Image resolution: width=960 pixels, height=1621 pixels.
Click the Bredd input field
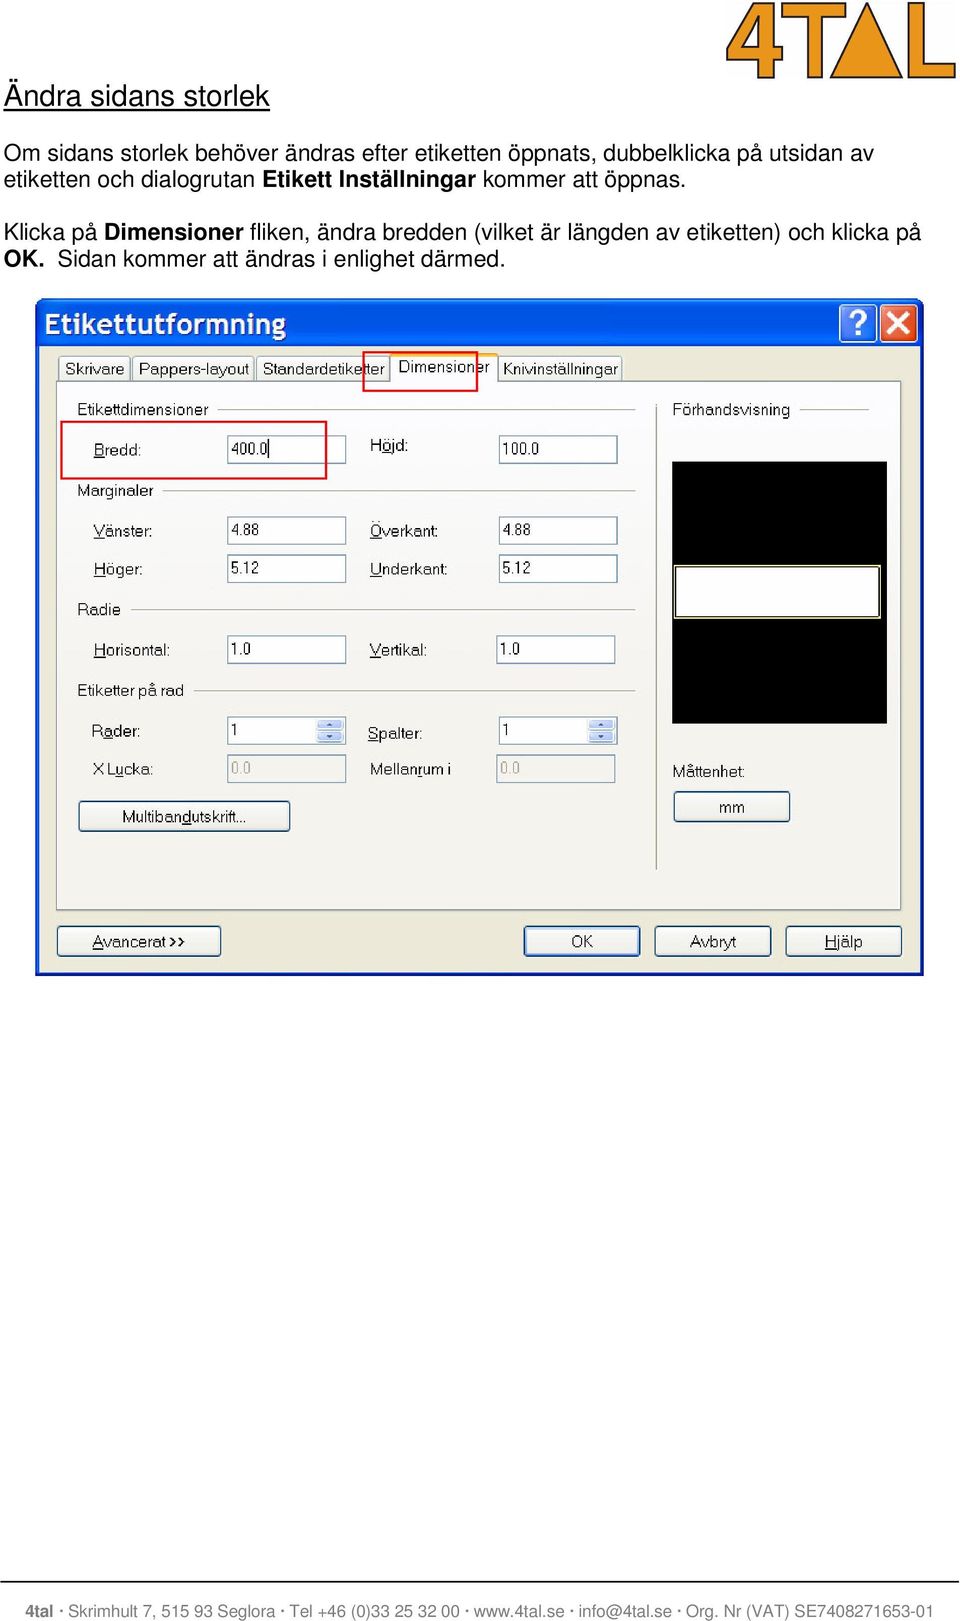(287, 449)
